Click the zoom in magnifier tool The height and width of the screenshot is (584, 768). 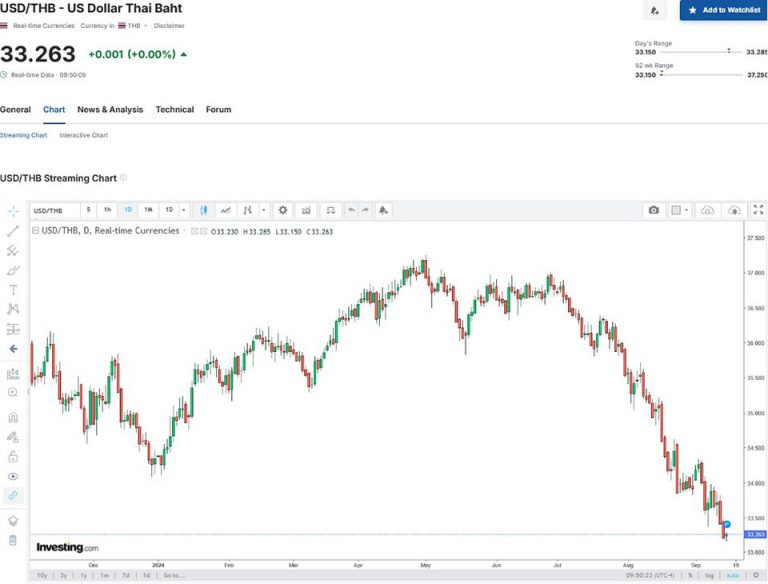coord(13,393)
